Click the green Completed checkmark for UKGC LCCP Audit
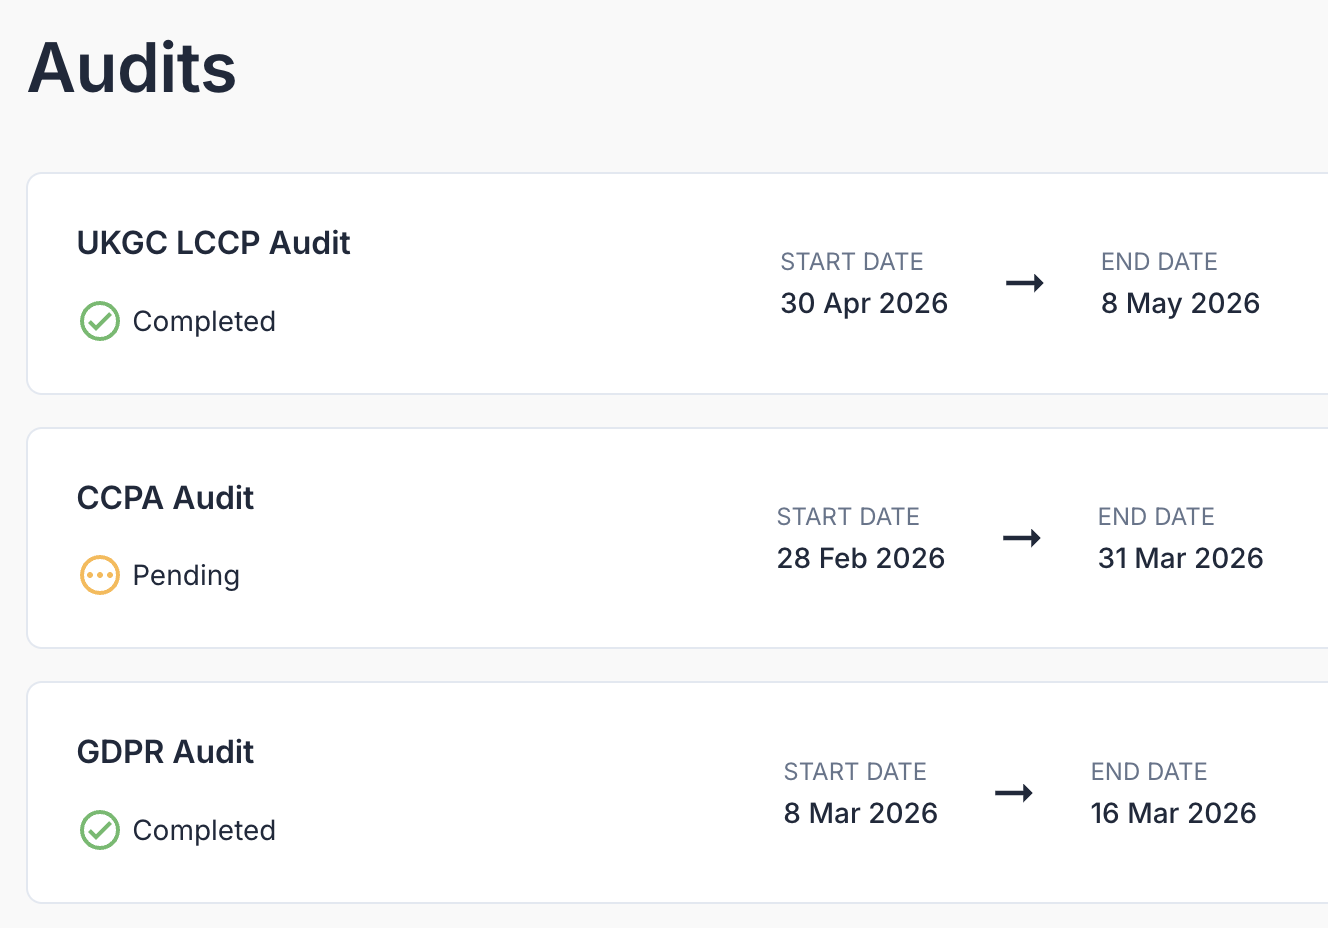 (x=100, y=321)
